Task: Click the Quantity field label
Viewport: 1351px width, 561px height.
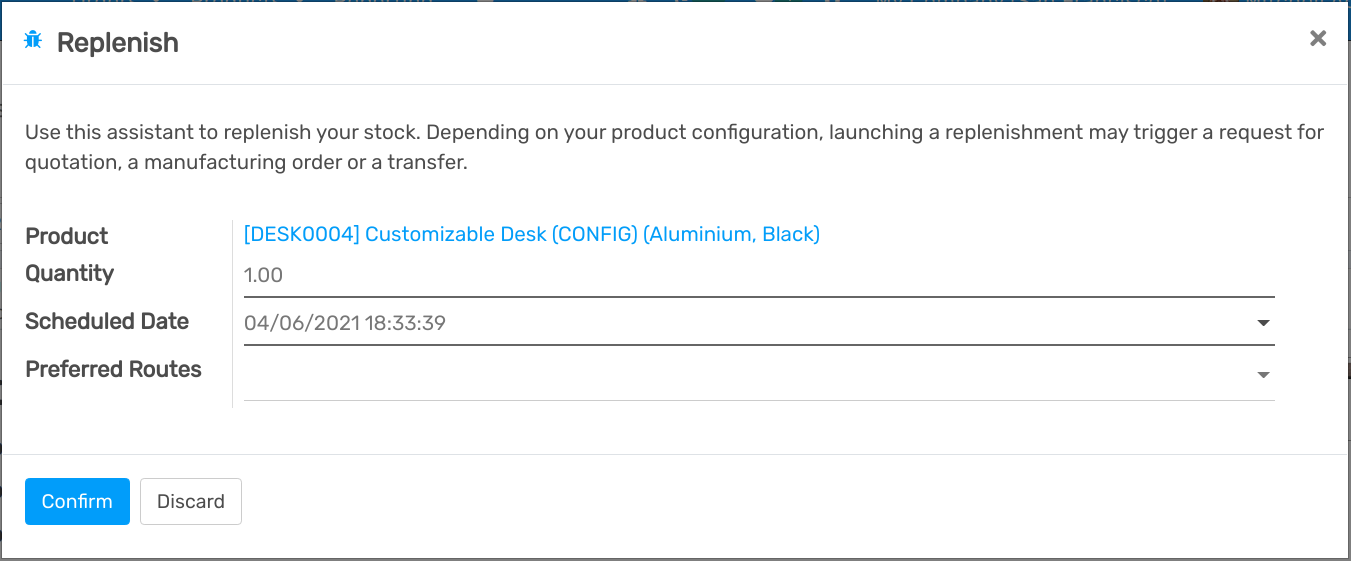Action: [70, 273]
